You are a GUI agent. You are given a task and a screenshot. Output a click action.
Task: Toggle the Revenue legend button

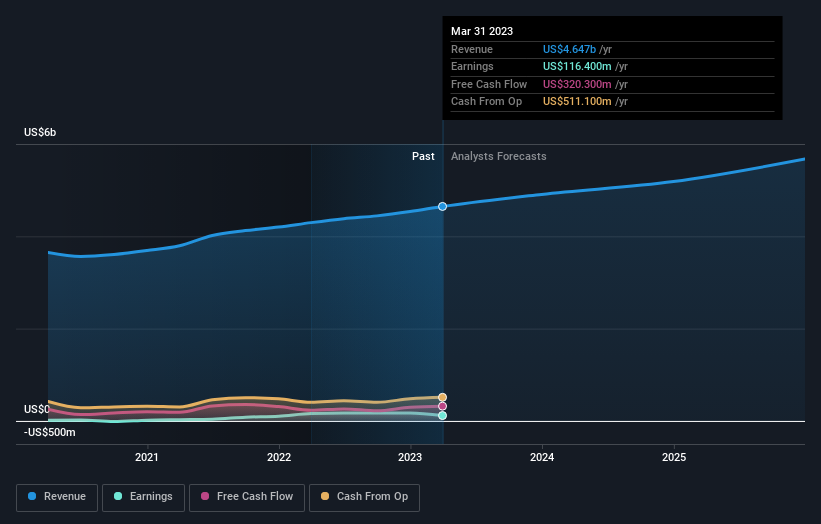(57, 497)
